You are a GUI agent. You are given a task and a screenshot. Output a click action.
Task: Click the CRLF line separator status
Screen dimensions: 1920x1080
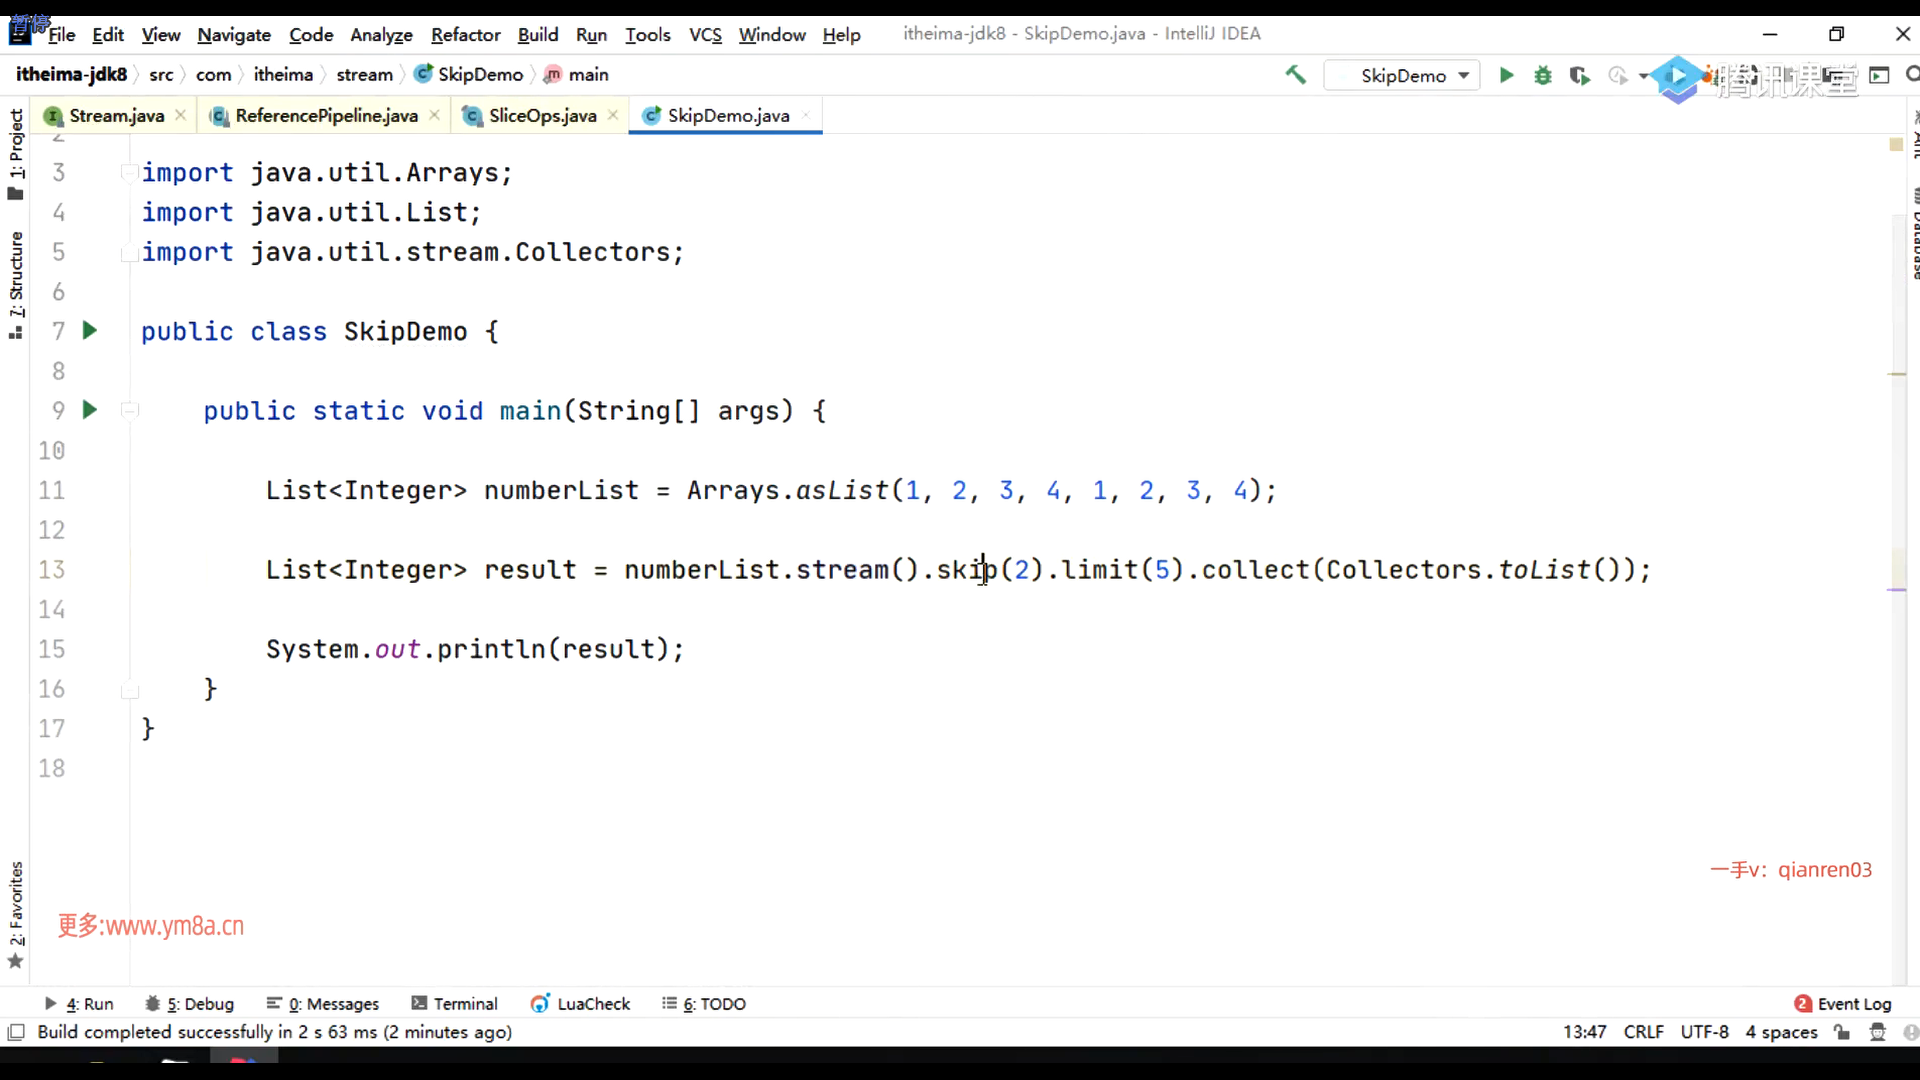1643,1032
